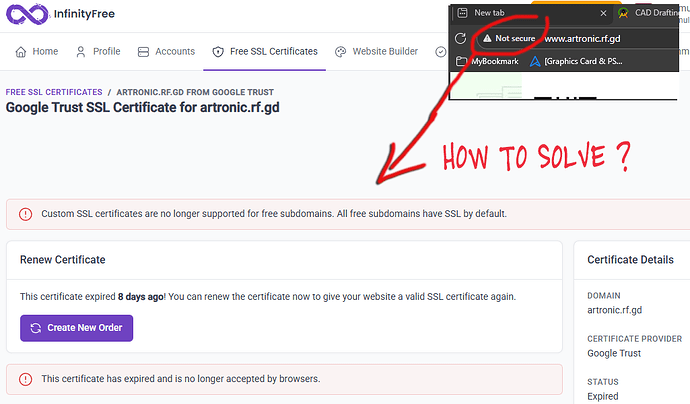Click the Profile person icon

80,51
